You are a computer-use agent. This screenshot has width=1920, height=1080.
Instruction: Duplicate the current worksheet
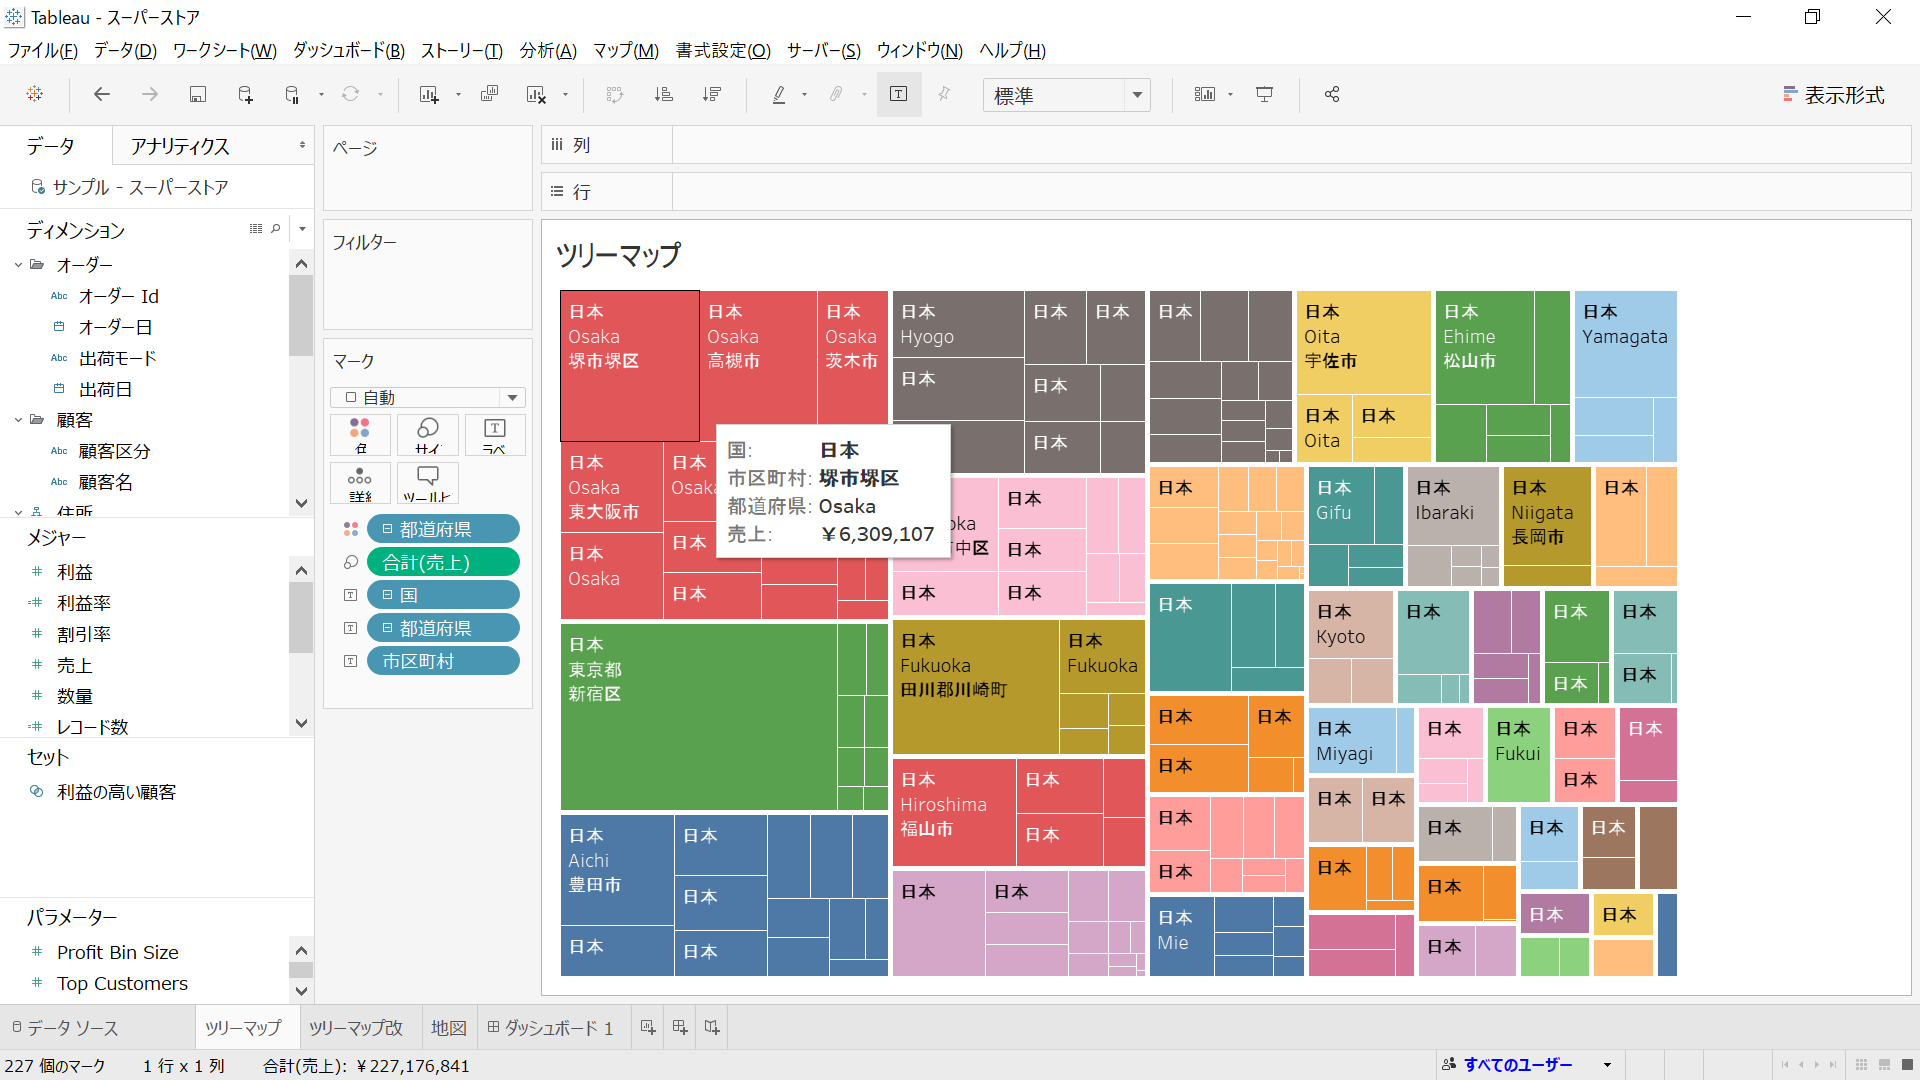pos(489,94)
